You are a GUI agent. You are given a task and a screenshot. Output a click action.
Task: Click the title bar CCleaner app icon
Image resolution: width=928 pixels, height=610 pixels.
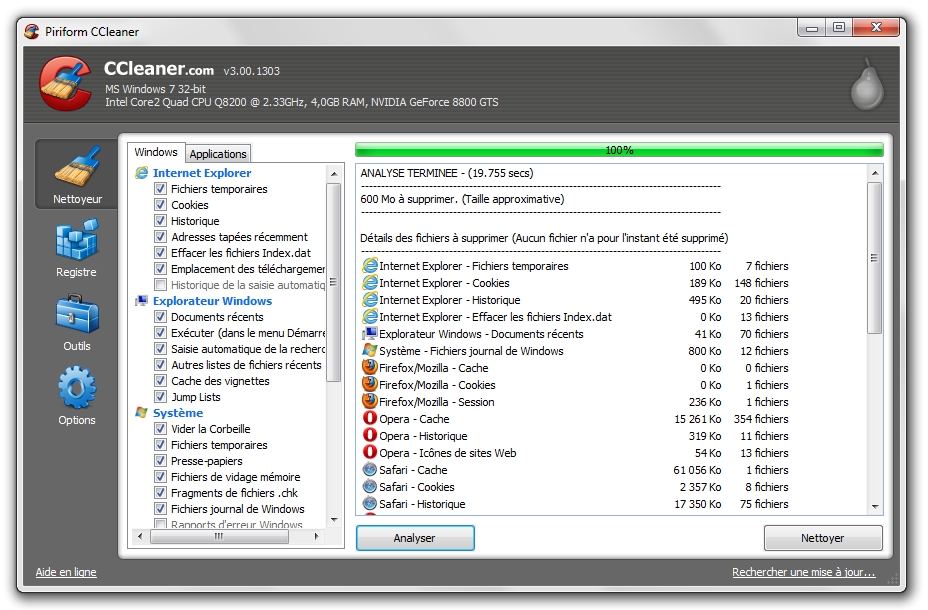point(31,31)
